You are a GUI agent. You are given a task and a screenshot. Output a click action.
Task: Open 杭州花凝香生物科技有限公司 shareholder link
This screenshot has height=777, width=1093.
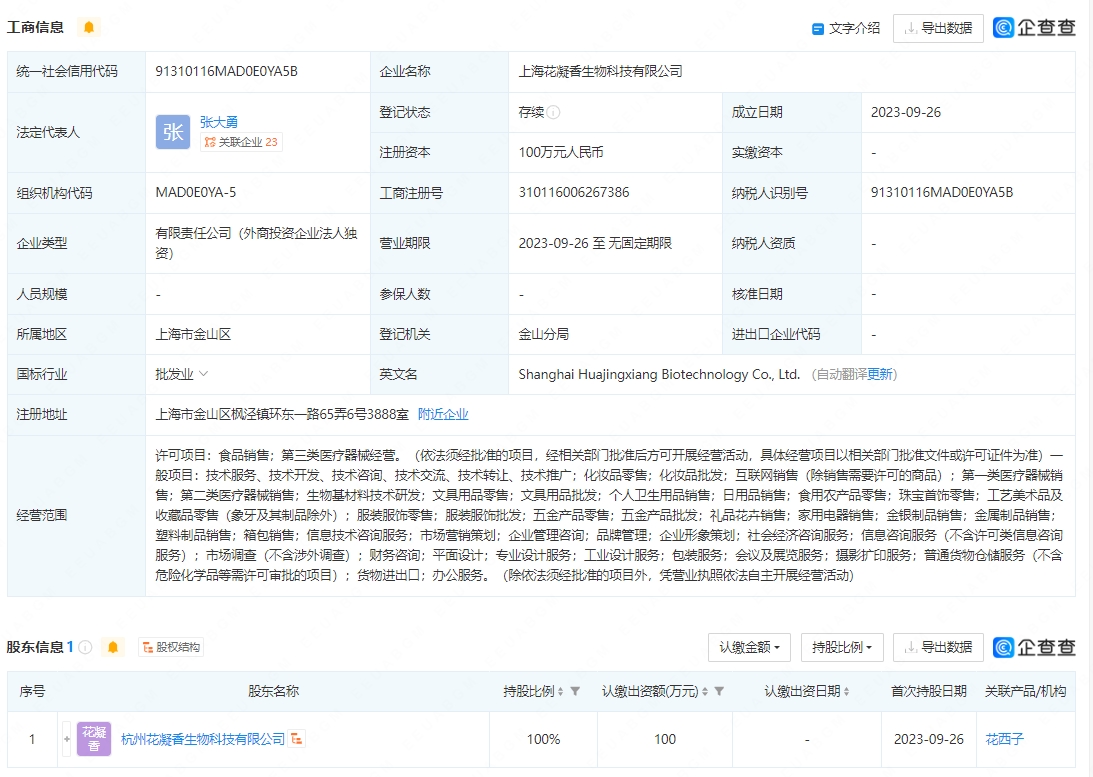(x=203, y=739)
